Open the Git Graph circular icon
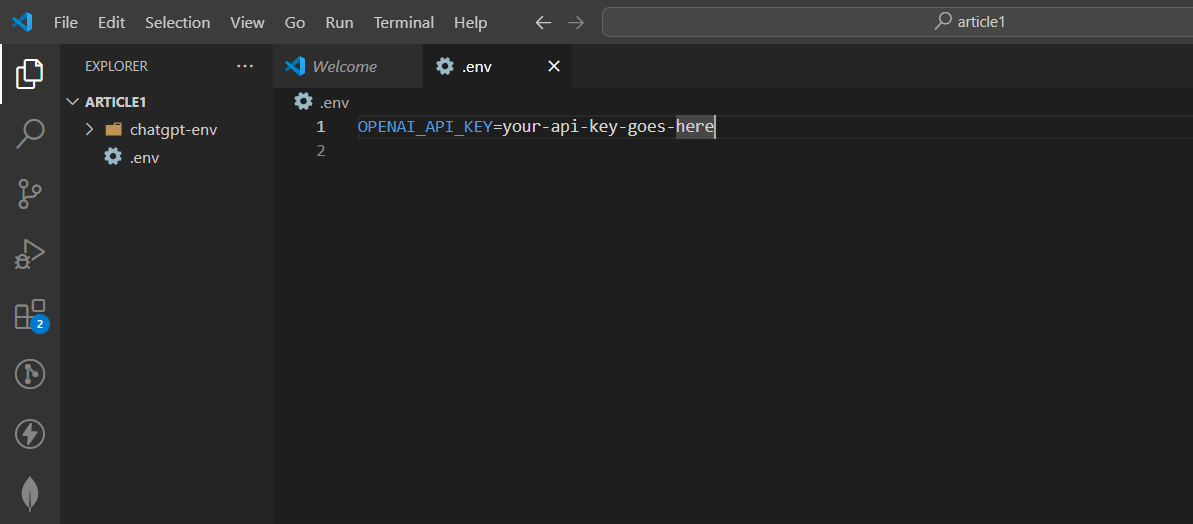This screenshot has width=1193, height=524. (x=30, y=374)
